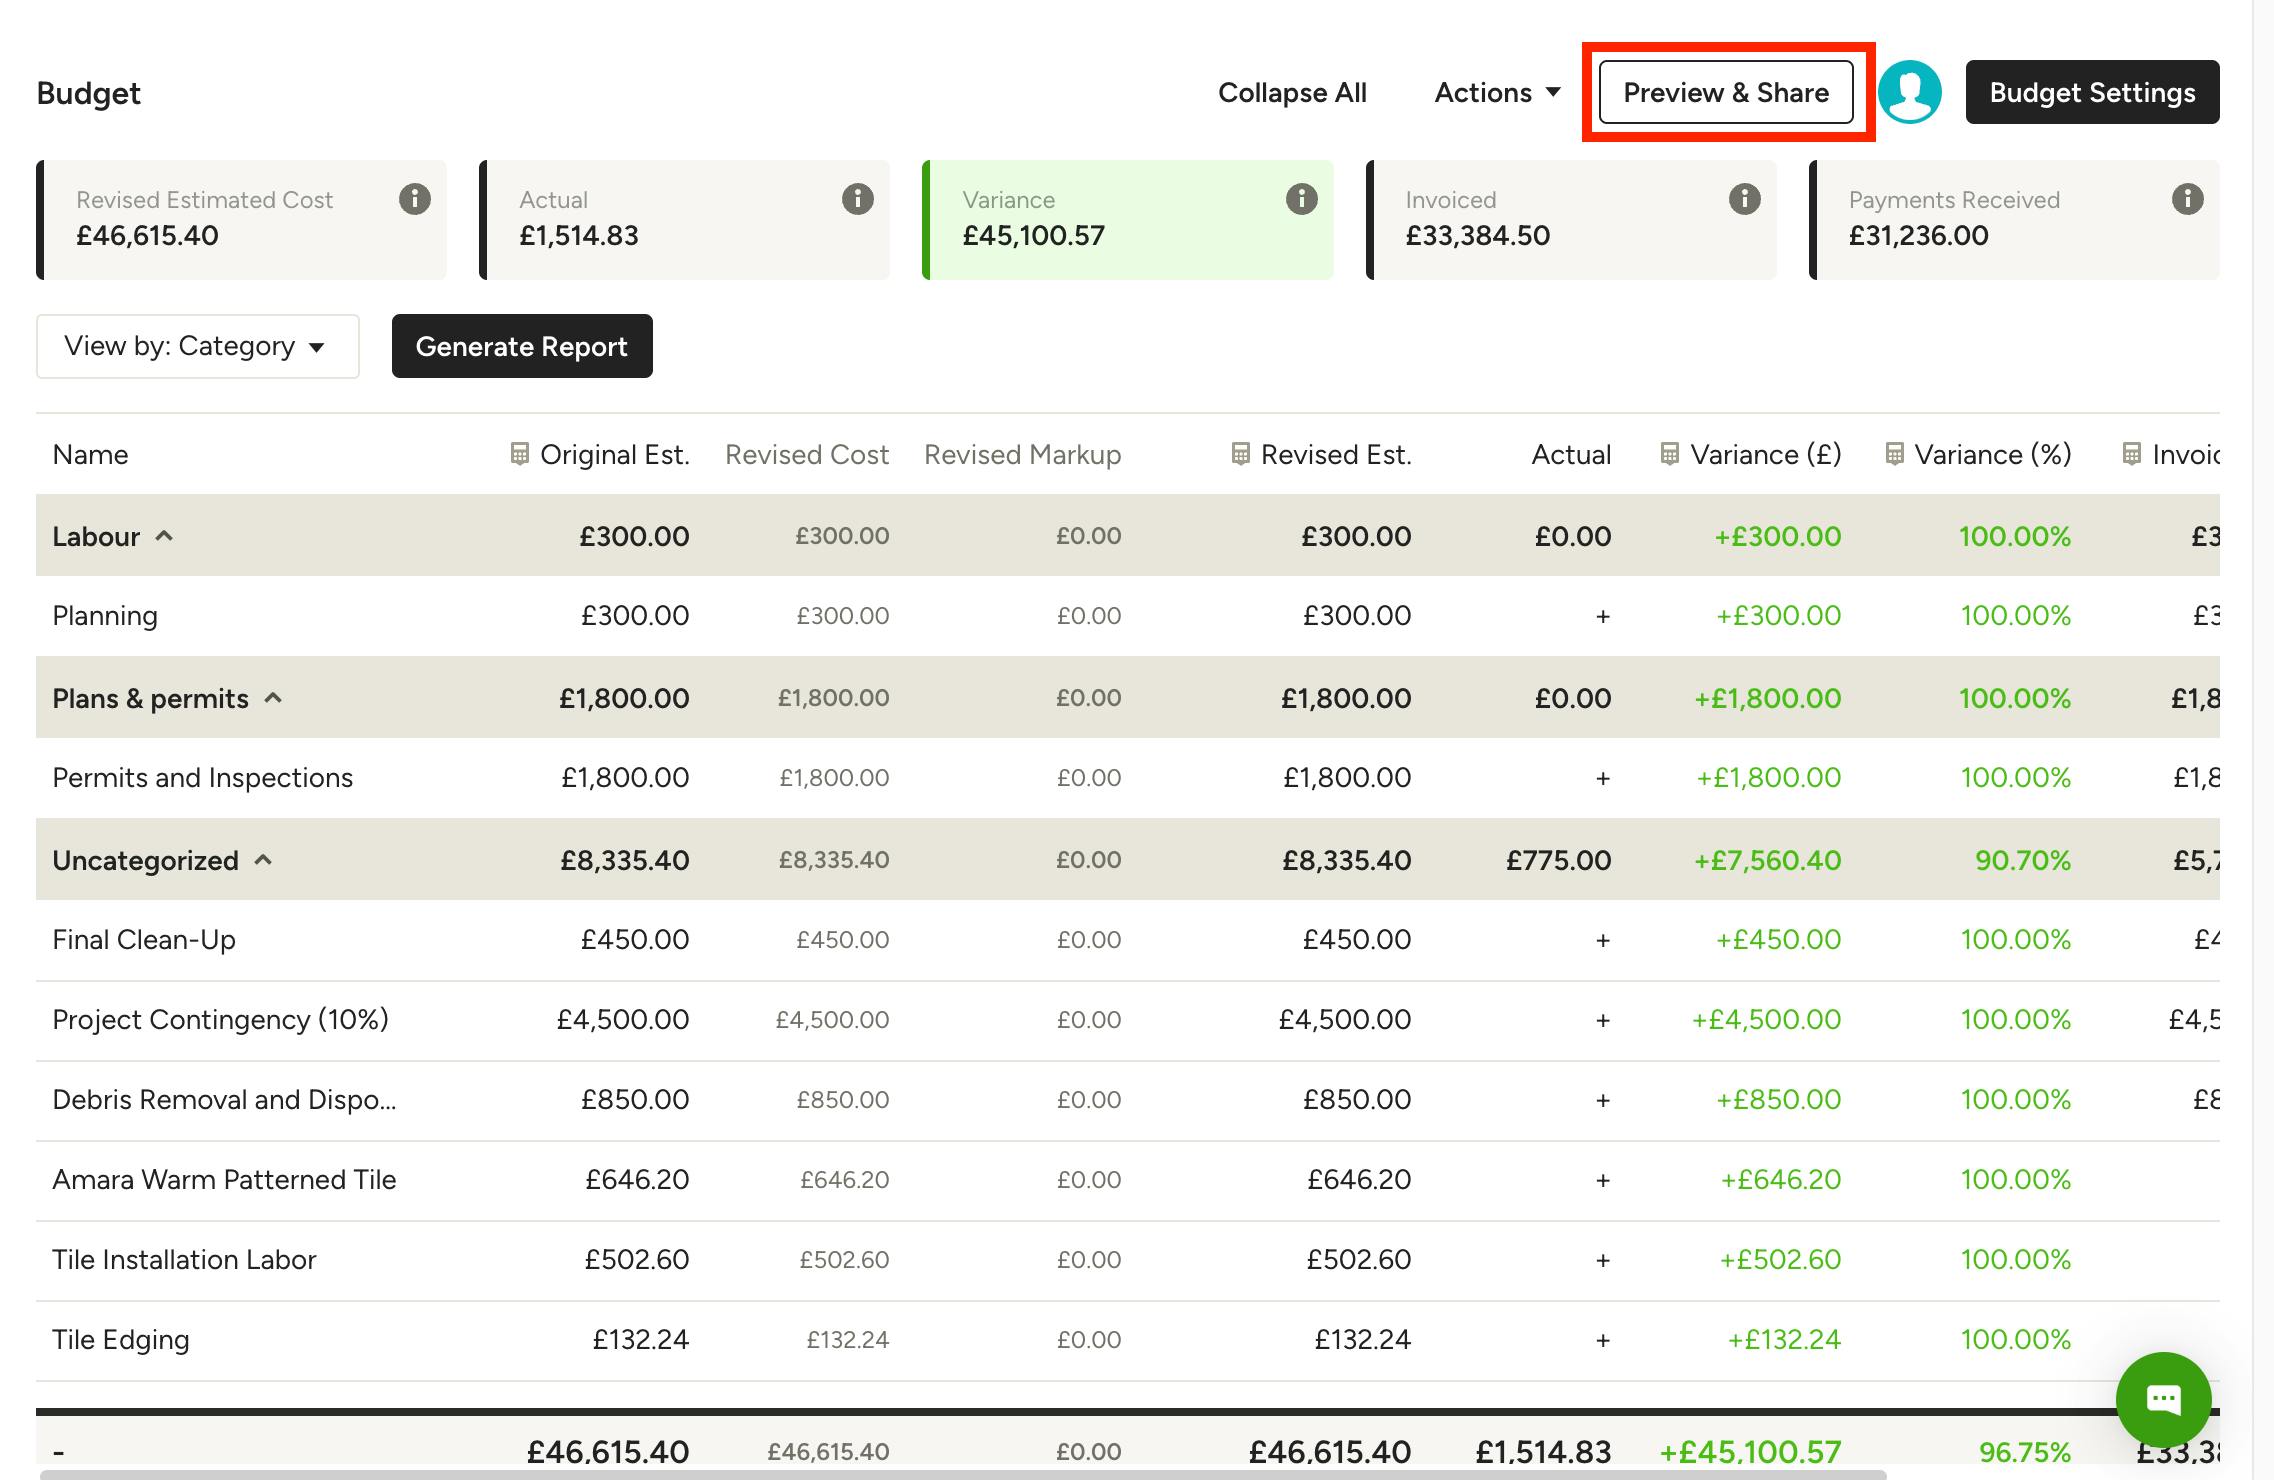Click Revised Markup £0.00 in Planning row
Image resolution: width=2274 pixels, height=1480 pixels.
(1089, 616)
